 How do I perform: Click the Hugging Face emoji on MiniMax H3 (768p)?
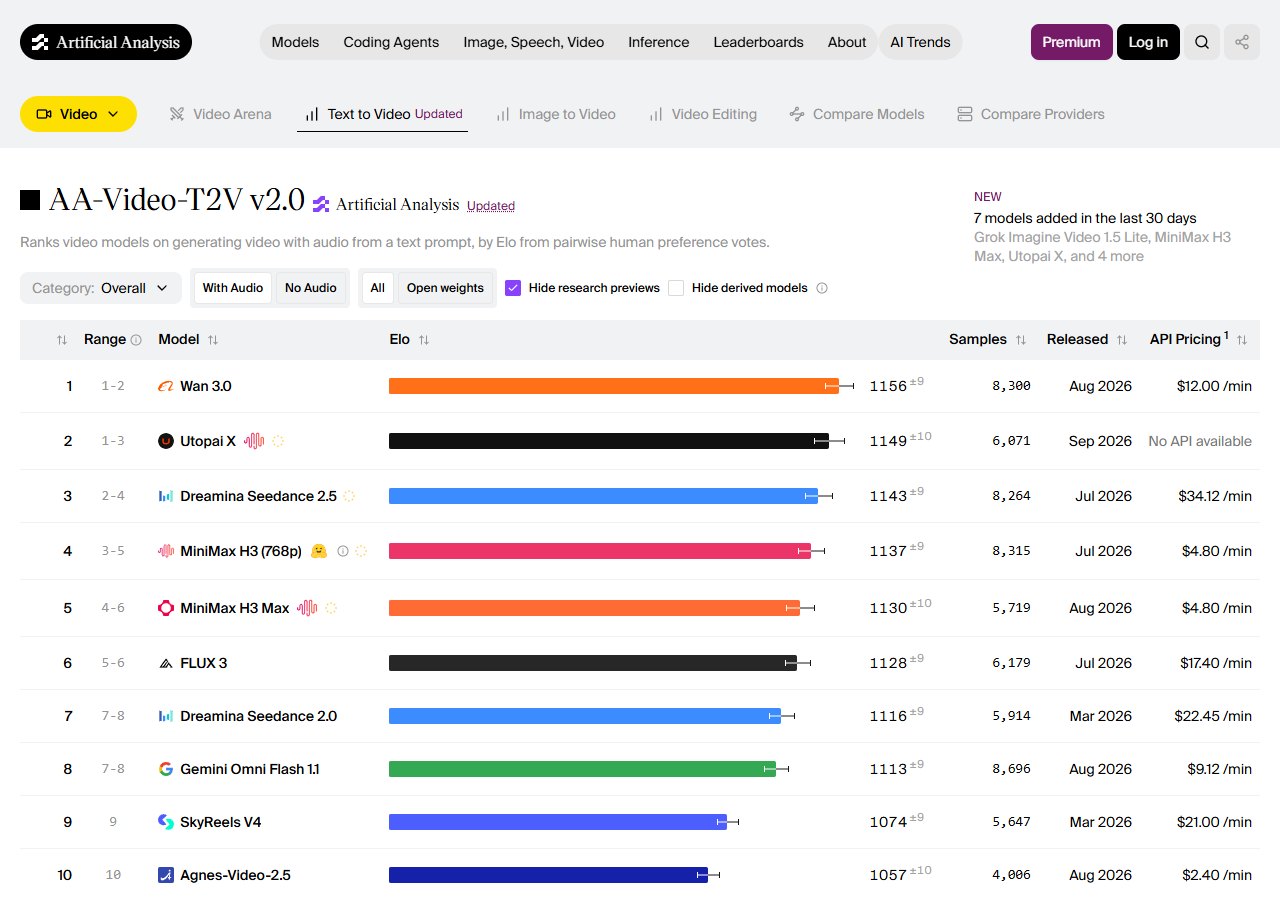[x=319, y=551]
